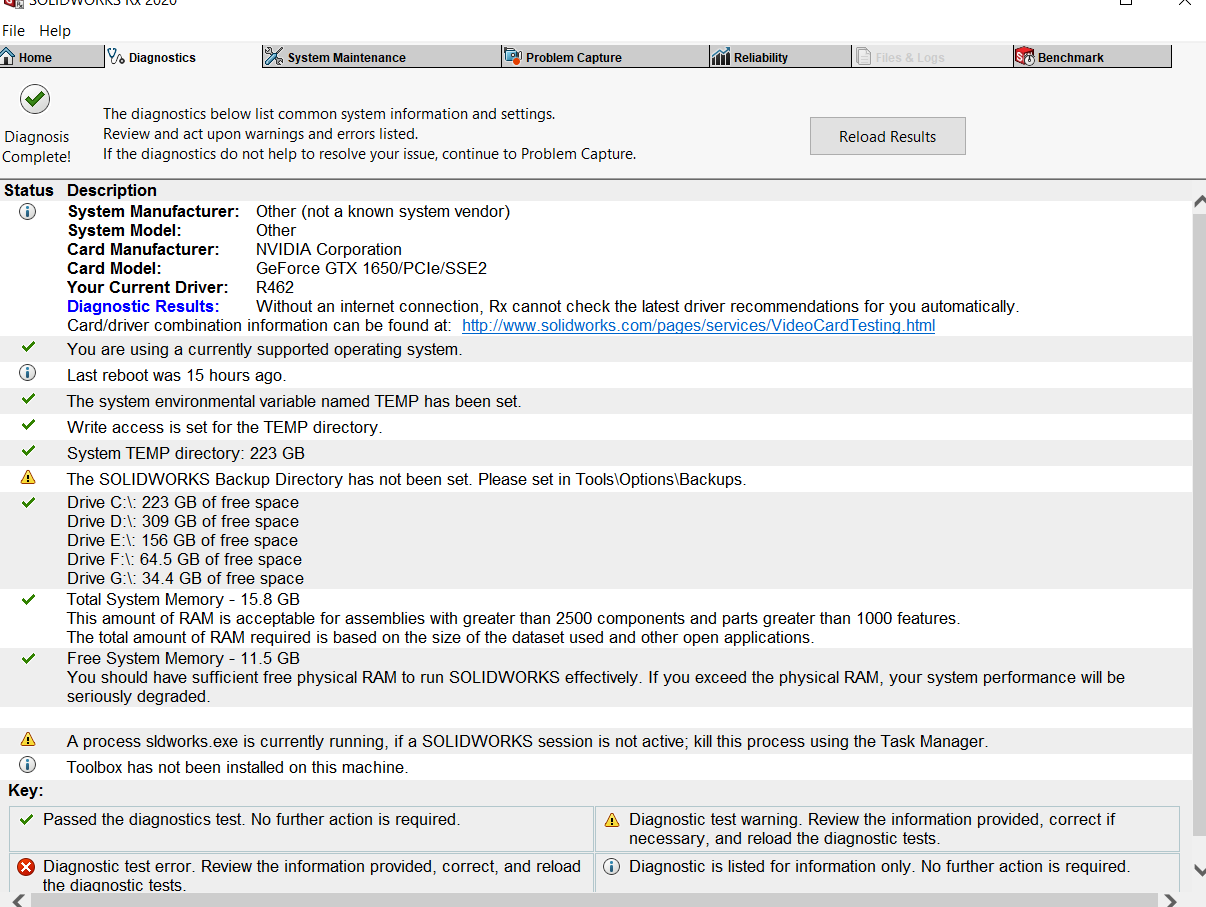Click the check icon beside Drive C free space
This screenshot has height=907, width=1206.
pos(28,501)
